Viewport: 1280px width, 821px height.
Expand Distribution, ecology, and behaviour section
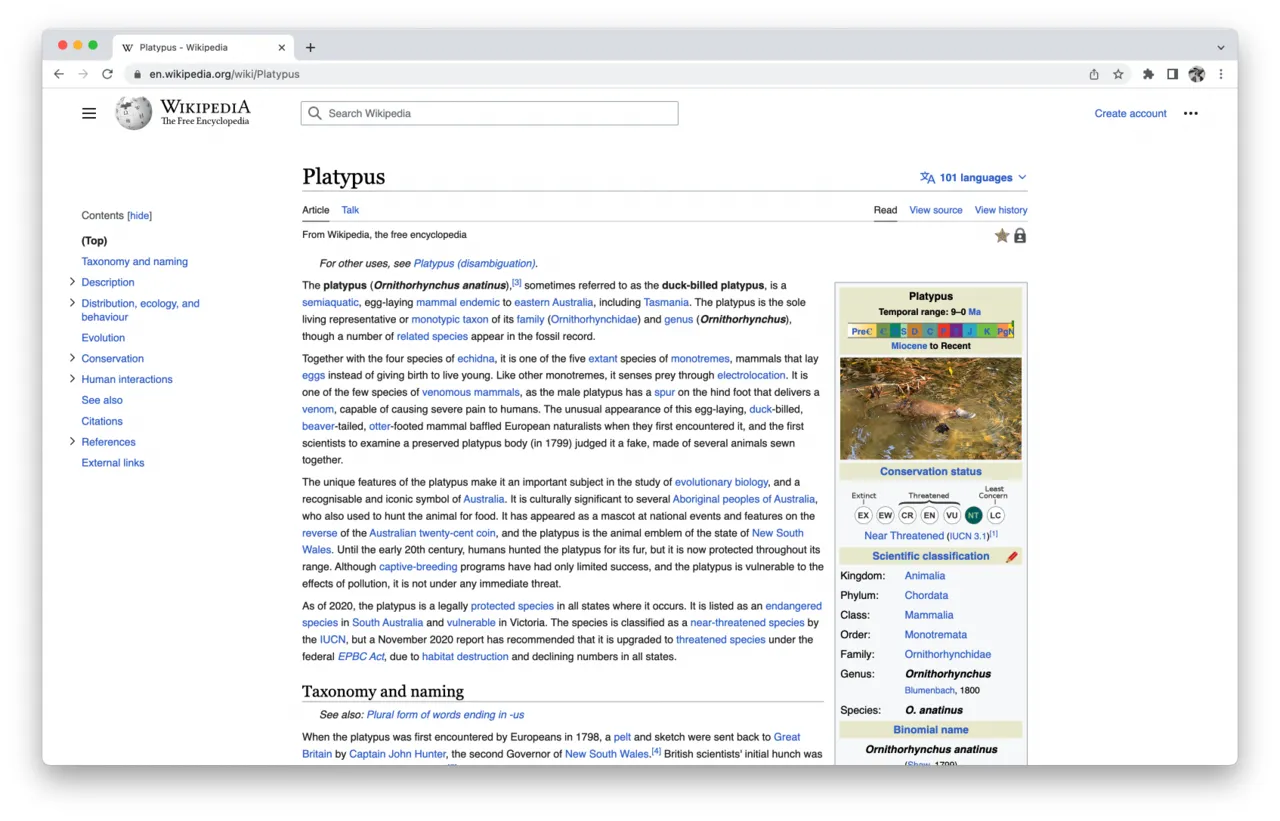72,303
